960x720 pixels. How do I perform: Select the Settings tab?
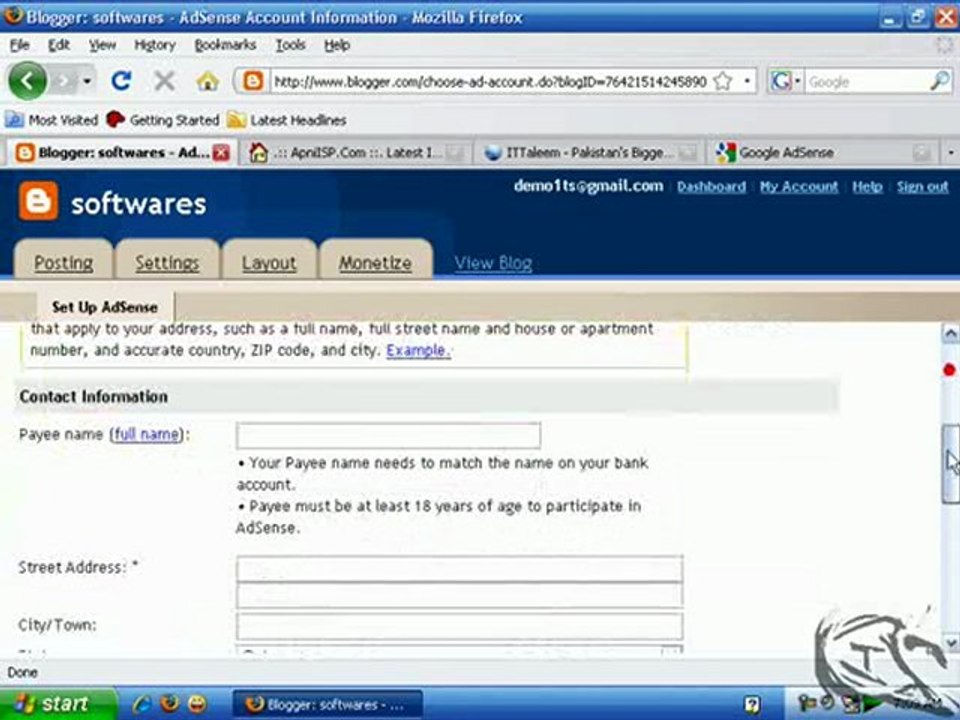[x=167, y=262]
